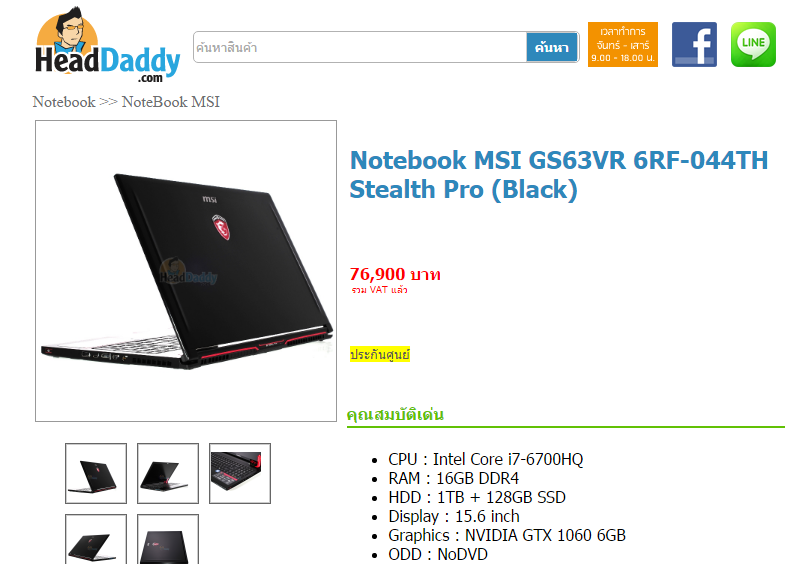Viewport: 785px width, 564px height.
Task: Click the yellow ประกันศูนย์ warranty label
Action: pyautogui.click(x=380, y=354)
